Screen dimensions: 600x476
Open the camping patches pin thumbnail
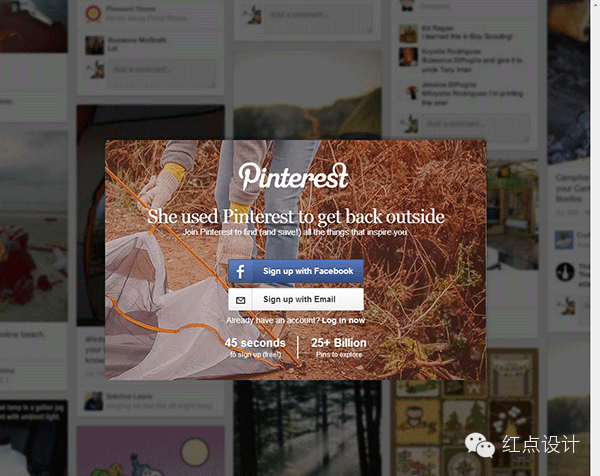tap(465, 412)
